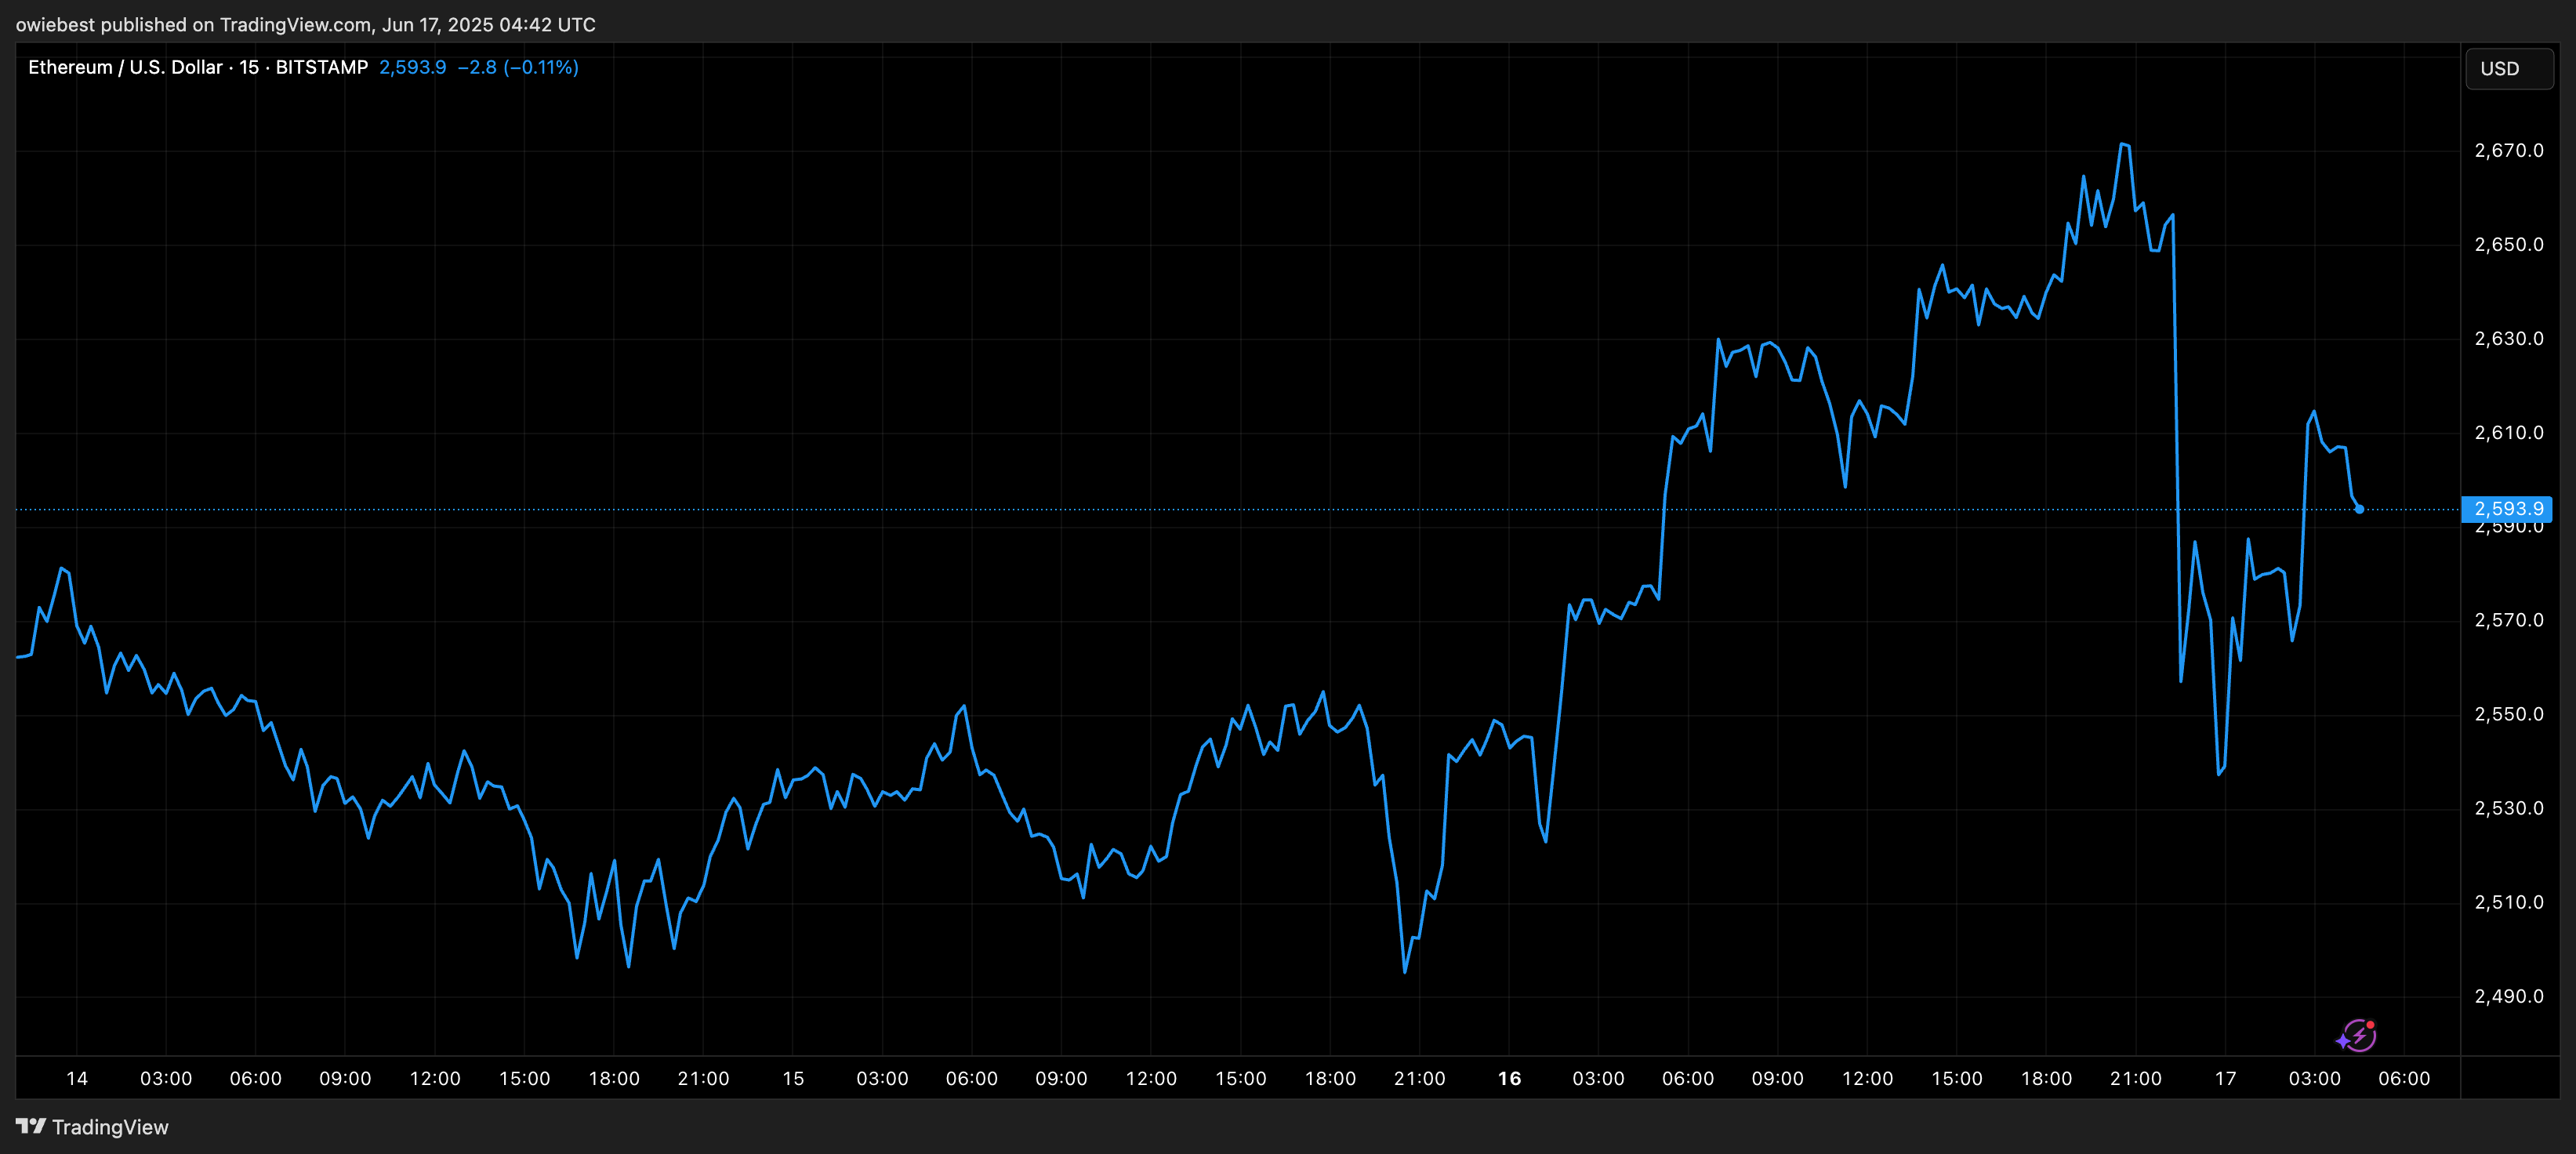The height and width of the screenshot is (1154, 2576).
Task: Click the TradingView logo icon
Action: pos(31,1126)
